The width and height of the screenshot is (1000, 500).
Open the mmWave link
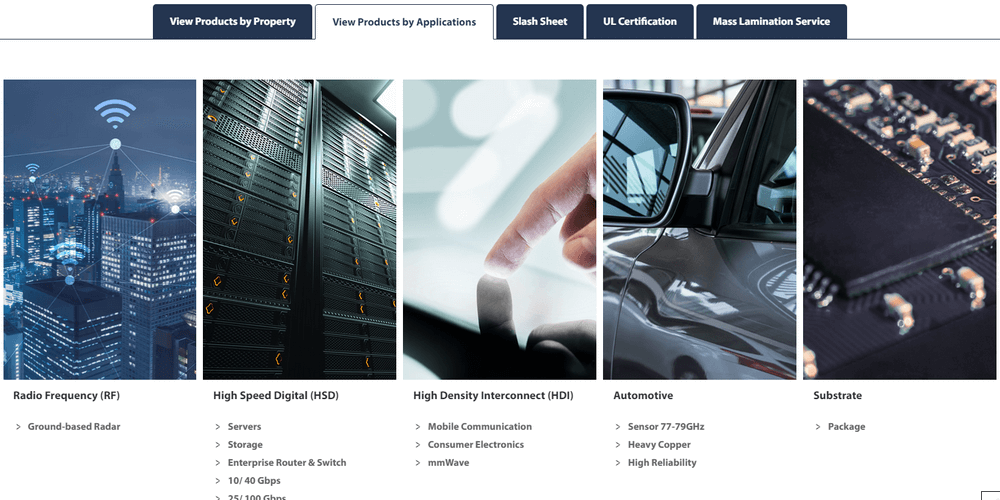(x=448, y=462)
